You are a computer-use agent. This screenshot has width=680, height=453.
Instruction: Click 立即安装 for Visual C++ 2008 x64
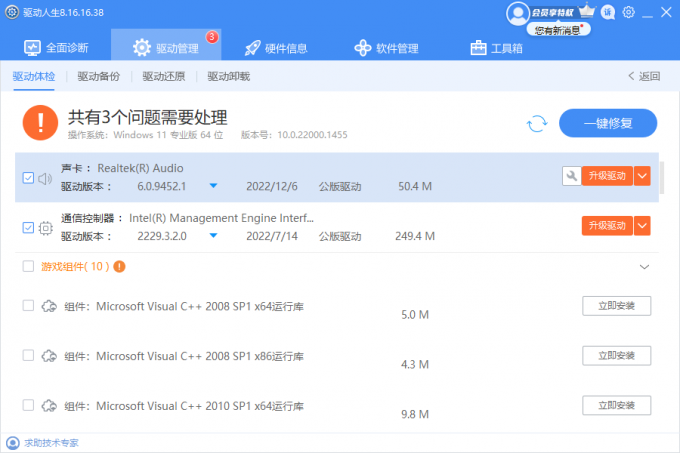pyautogui.click(x=616, y=306)
